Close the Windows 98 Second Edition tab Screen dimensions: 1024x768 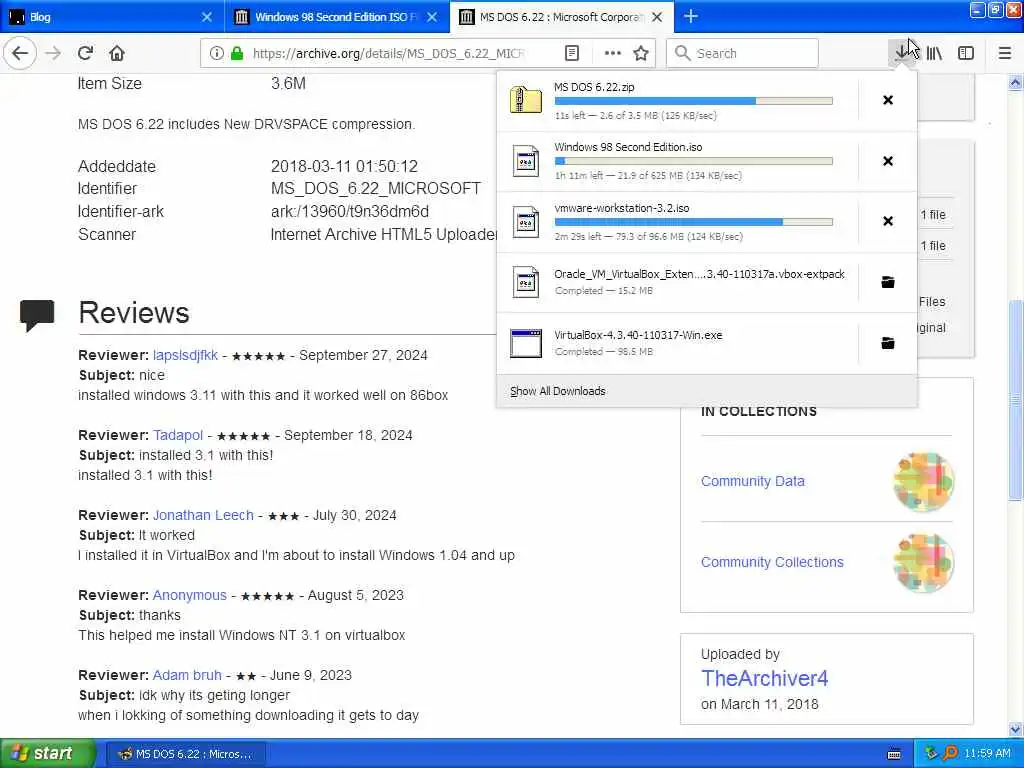pos(432,17)
